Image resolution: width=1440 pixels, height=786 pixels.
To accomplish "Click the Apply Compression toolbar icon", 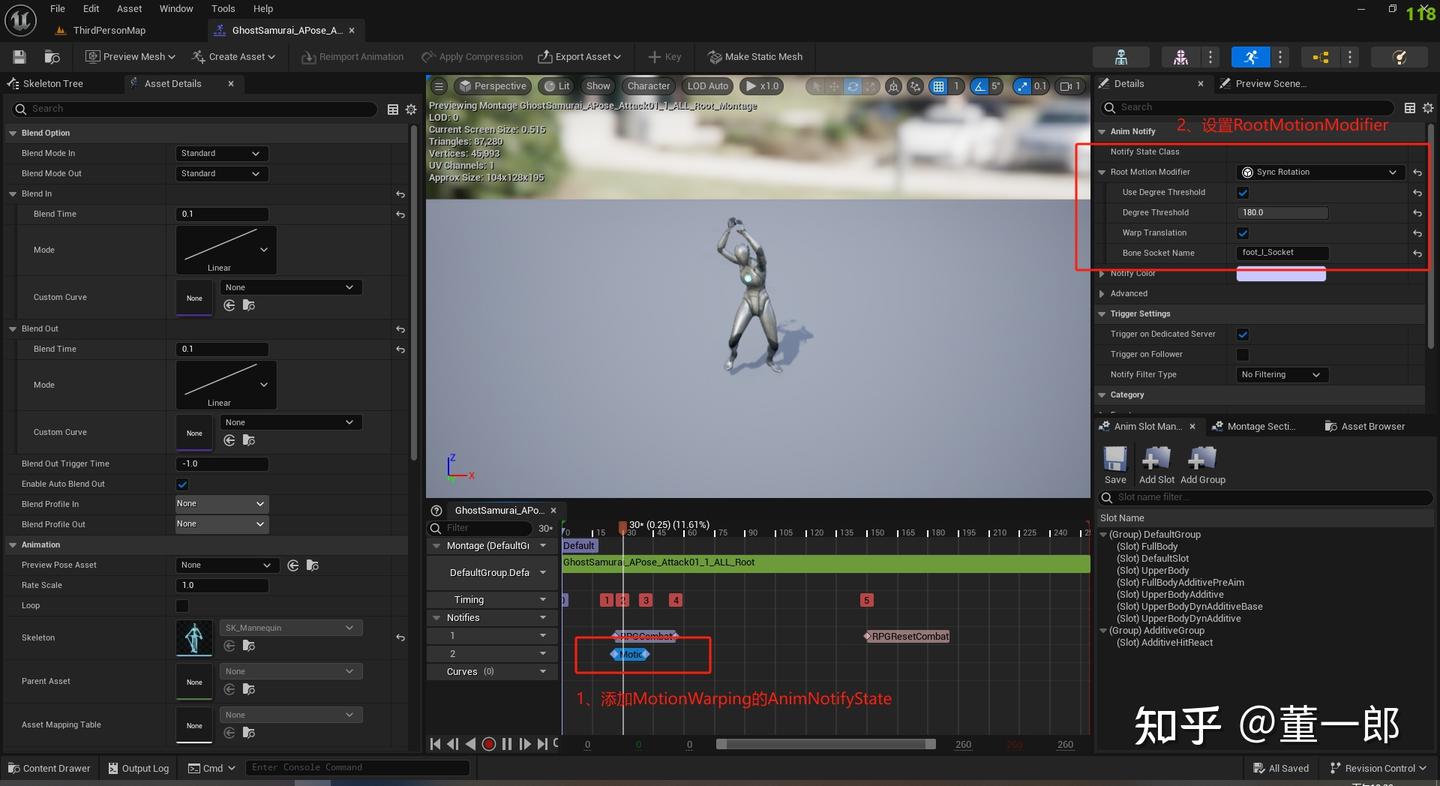I will (472, 56).
